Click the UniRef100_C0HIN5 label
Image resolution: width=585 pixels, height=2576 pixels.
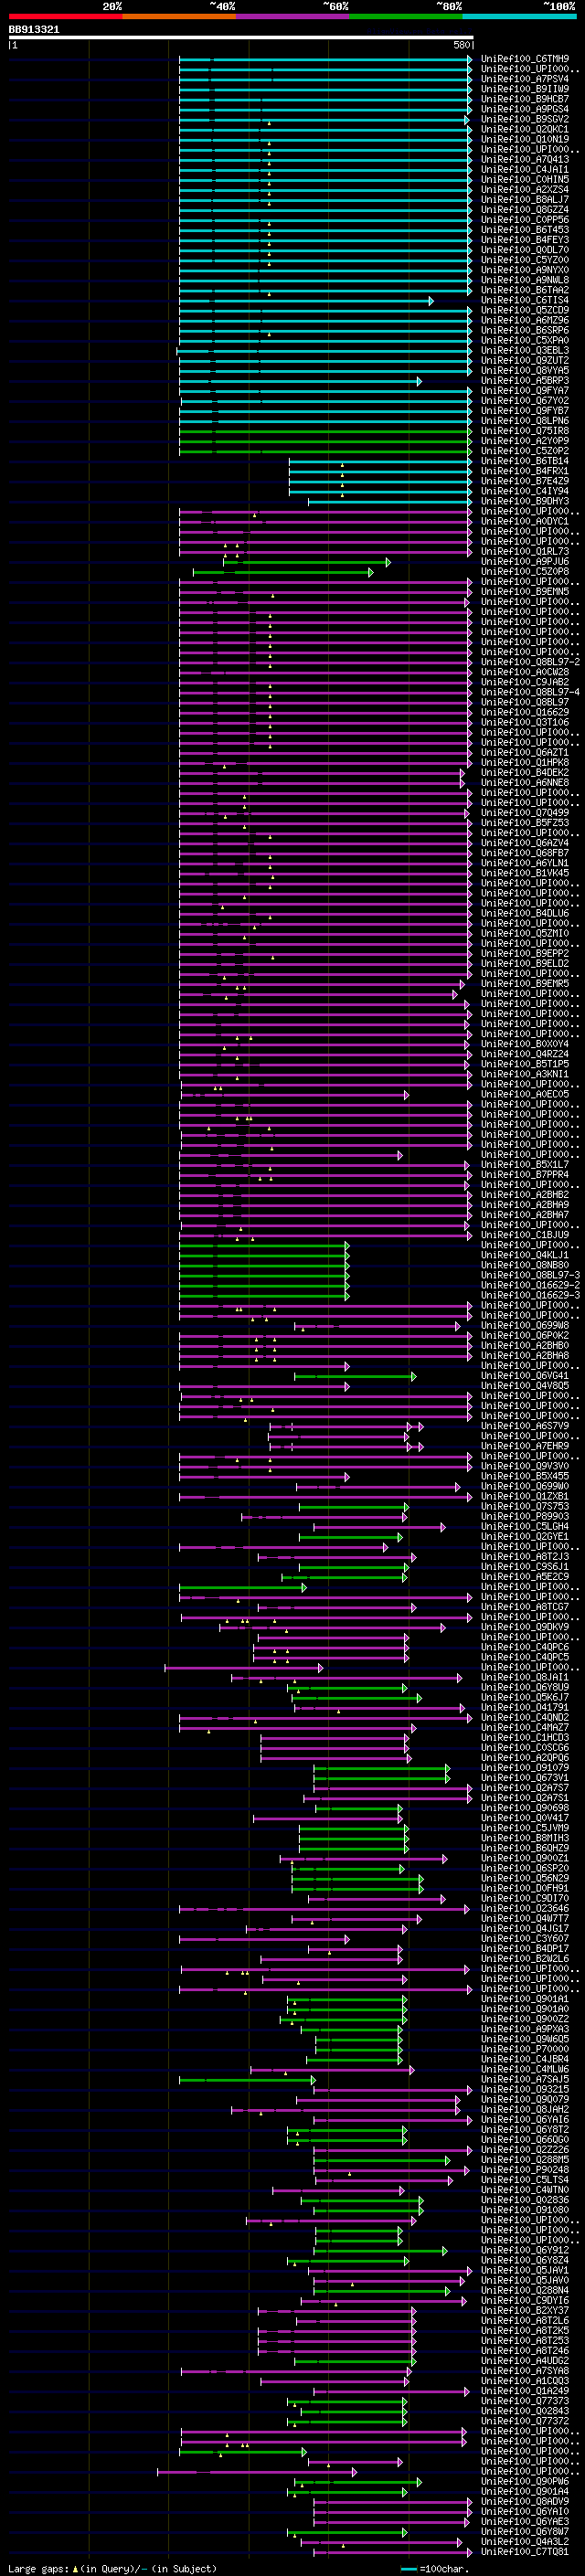tap(525, 180)
